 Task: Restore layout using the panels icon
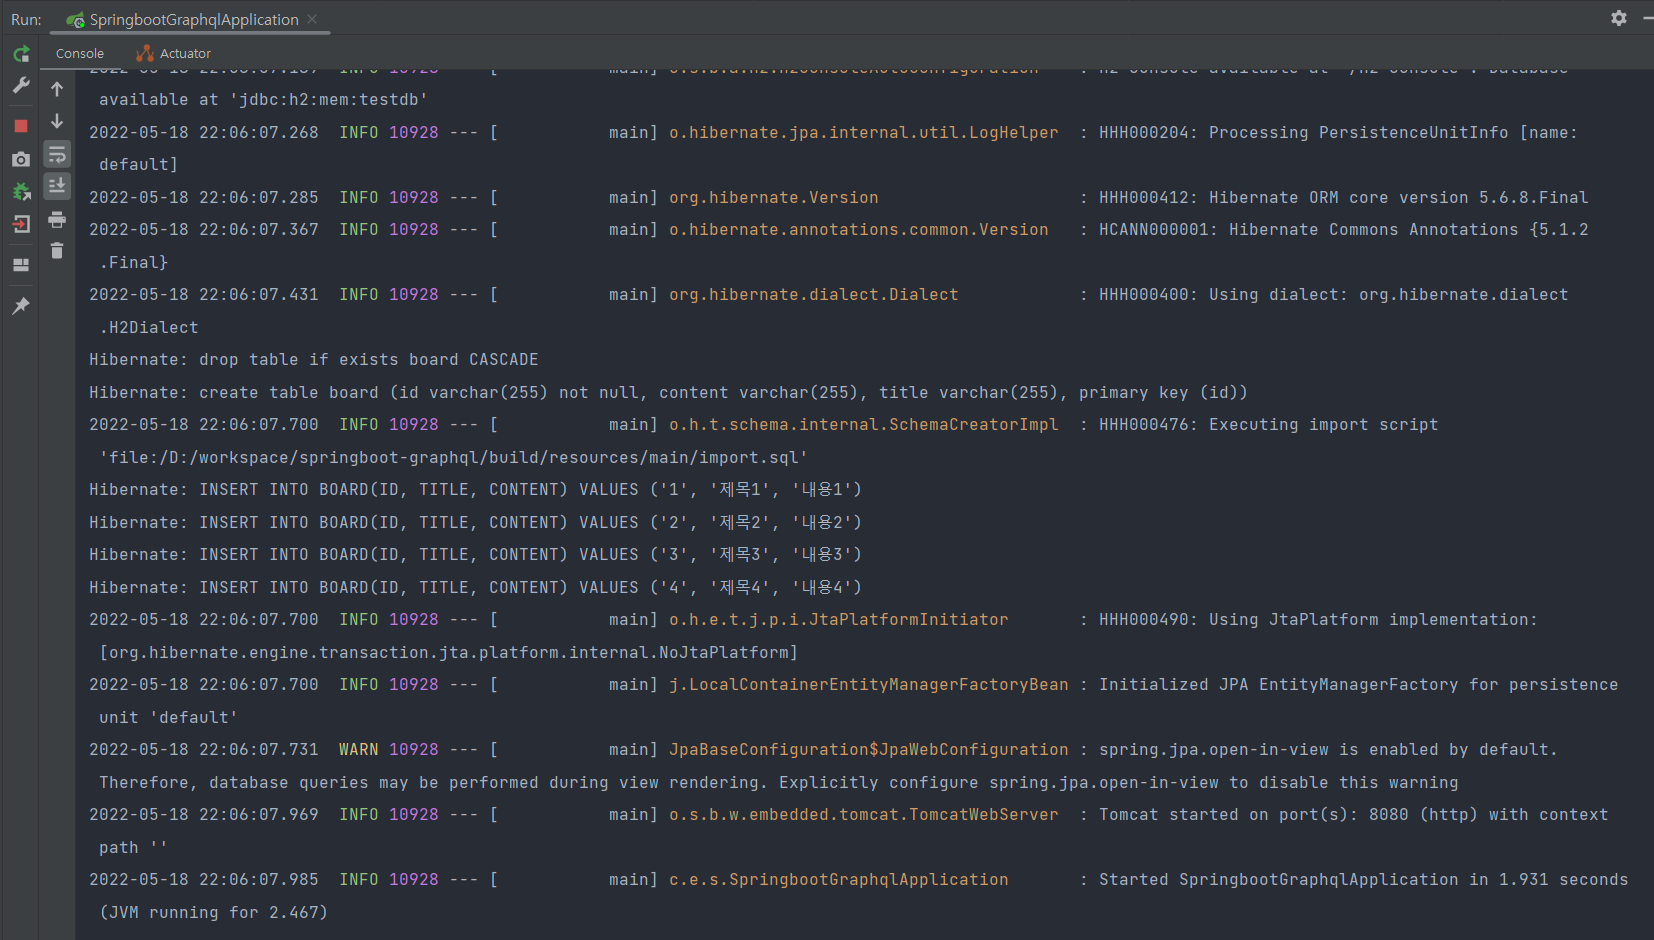pos(21,265)
